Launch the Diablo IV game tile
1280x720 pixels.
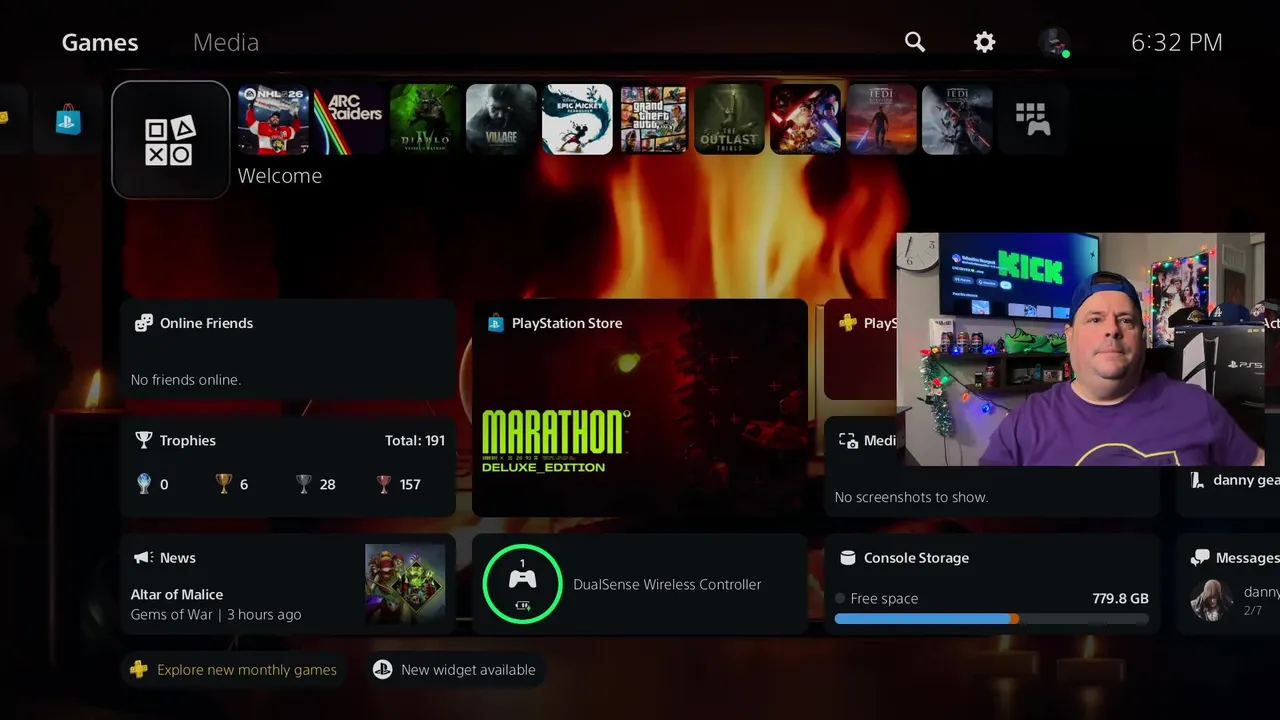tap(425, 119)
